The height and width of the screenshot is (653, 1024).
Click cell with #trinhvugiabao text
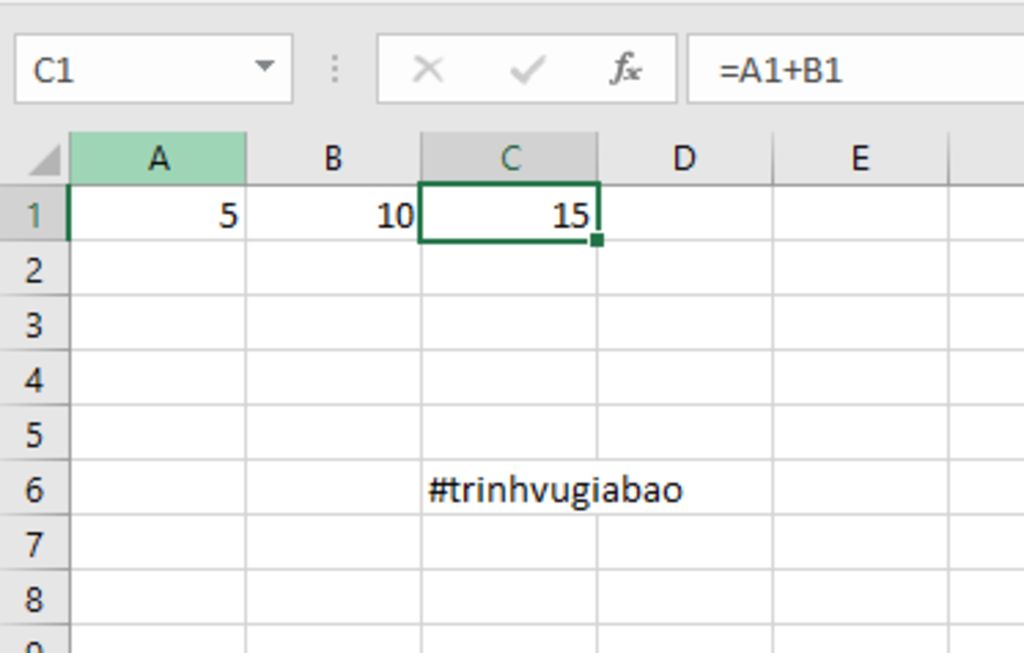(x=509, y=490)
